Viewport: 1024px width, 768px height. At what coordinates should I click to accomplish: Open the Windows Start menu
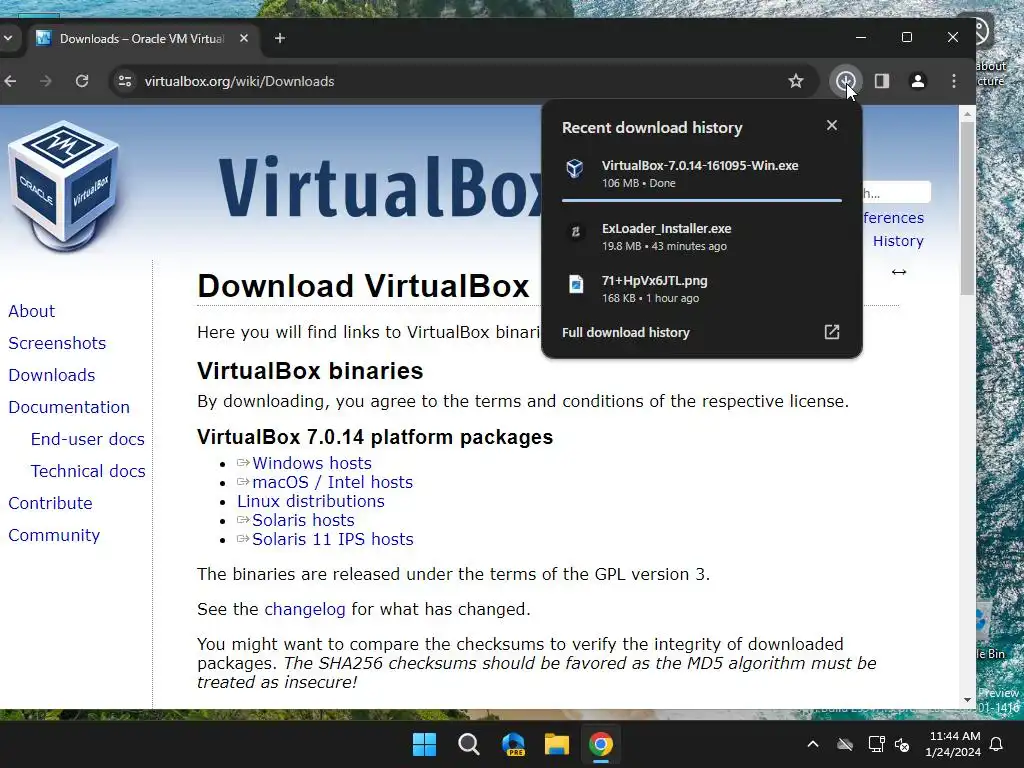point(424,744)
